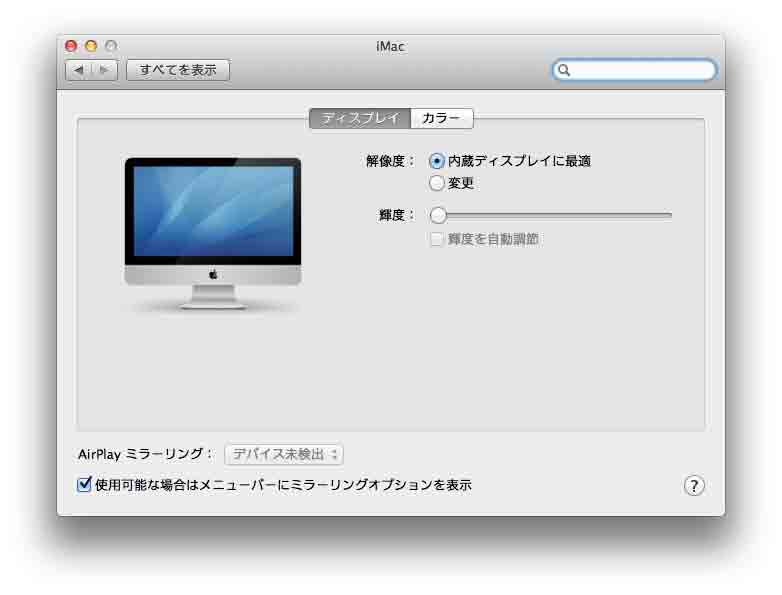
Task: Click the magnifying glass search icon
Action: pyautogui.click(x=564, y=70)
